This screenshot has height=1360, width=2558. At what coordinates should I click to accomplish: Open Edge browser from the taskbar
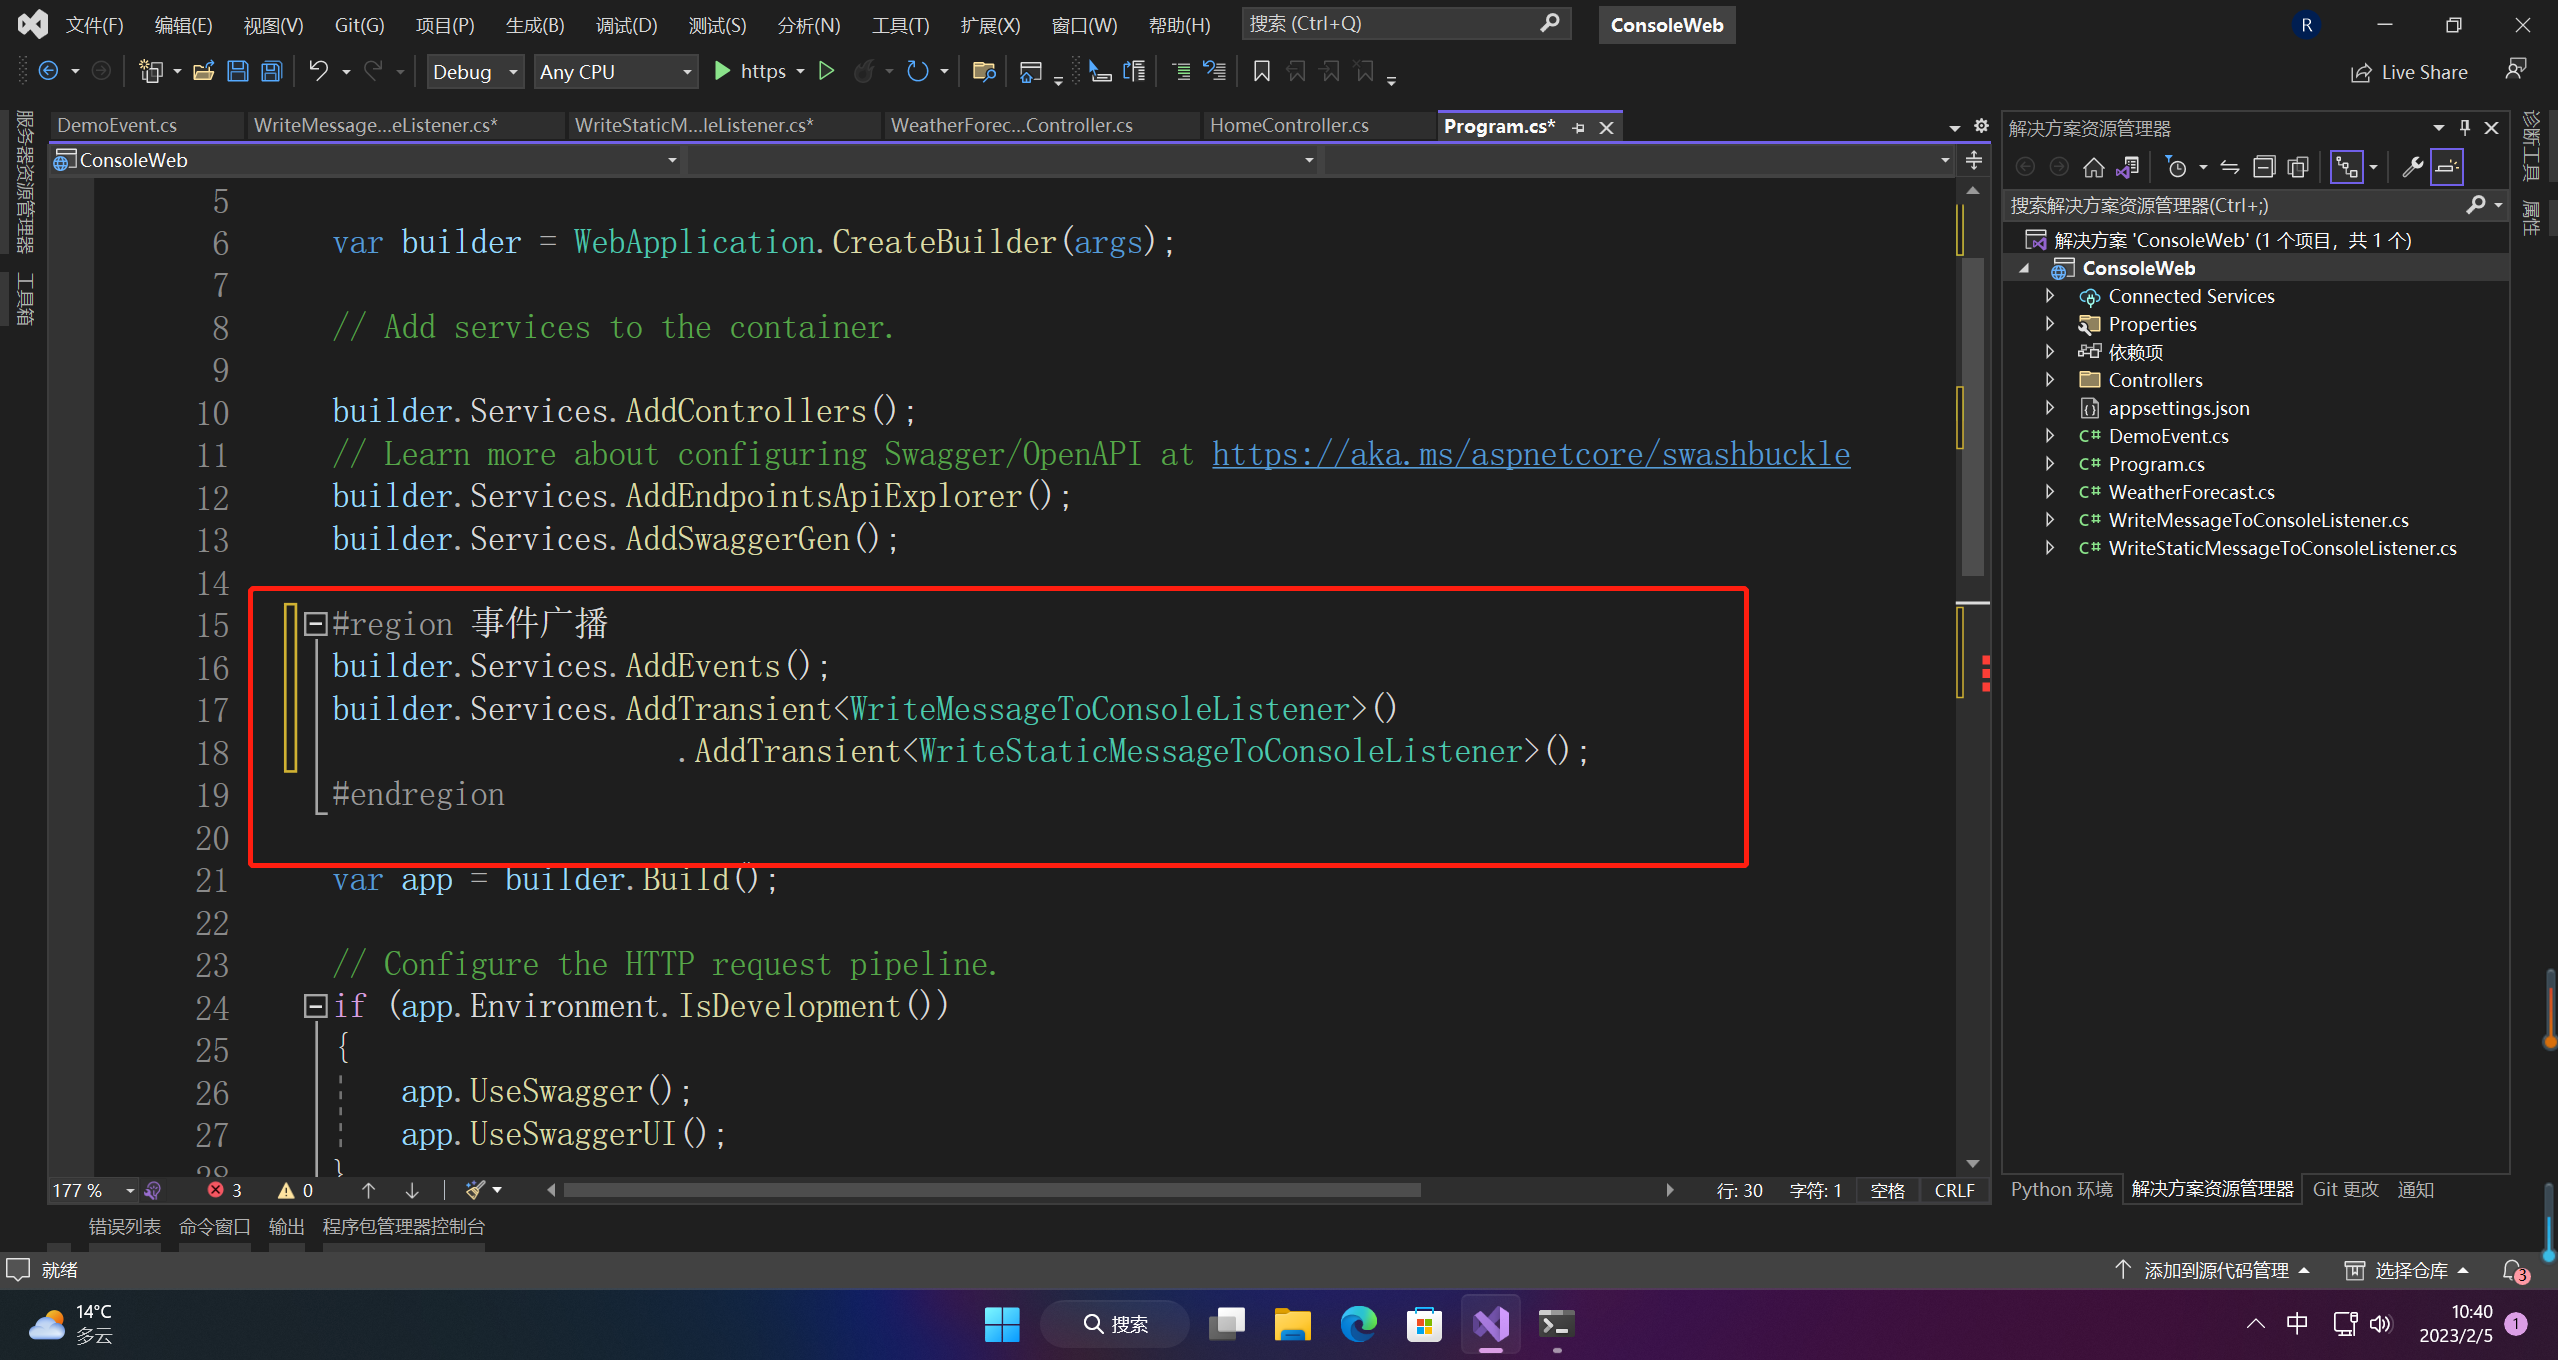[x=1358, y=1324]
